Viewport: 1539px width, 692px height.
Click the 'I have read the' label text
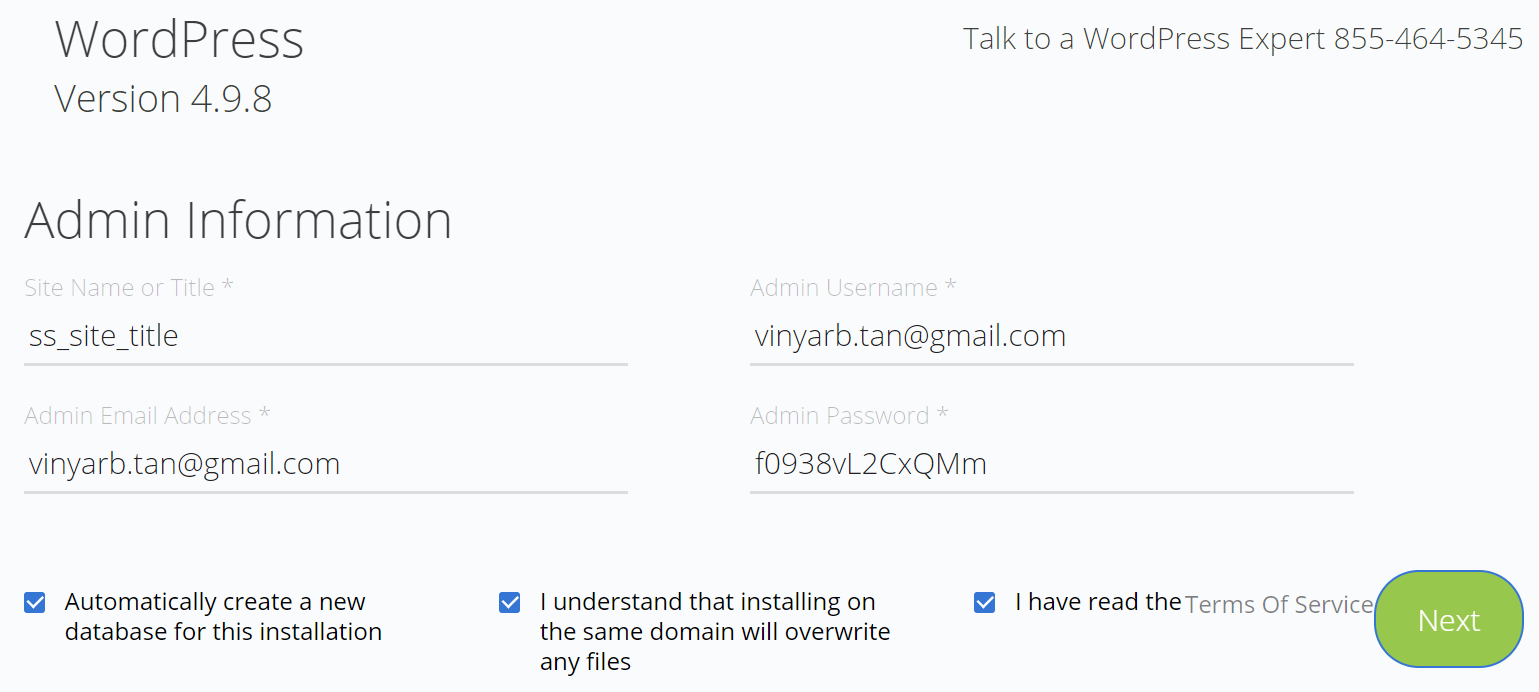pyautogui.click(x=1098, y=602)
